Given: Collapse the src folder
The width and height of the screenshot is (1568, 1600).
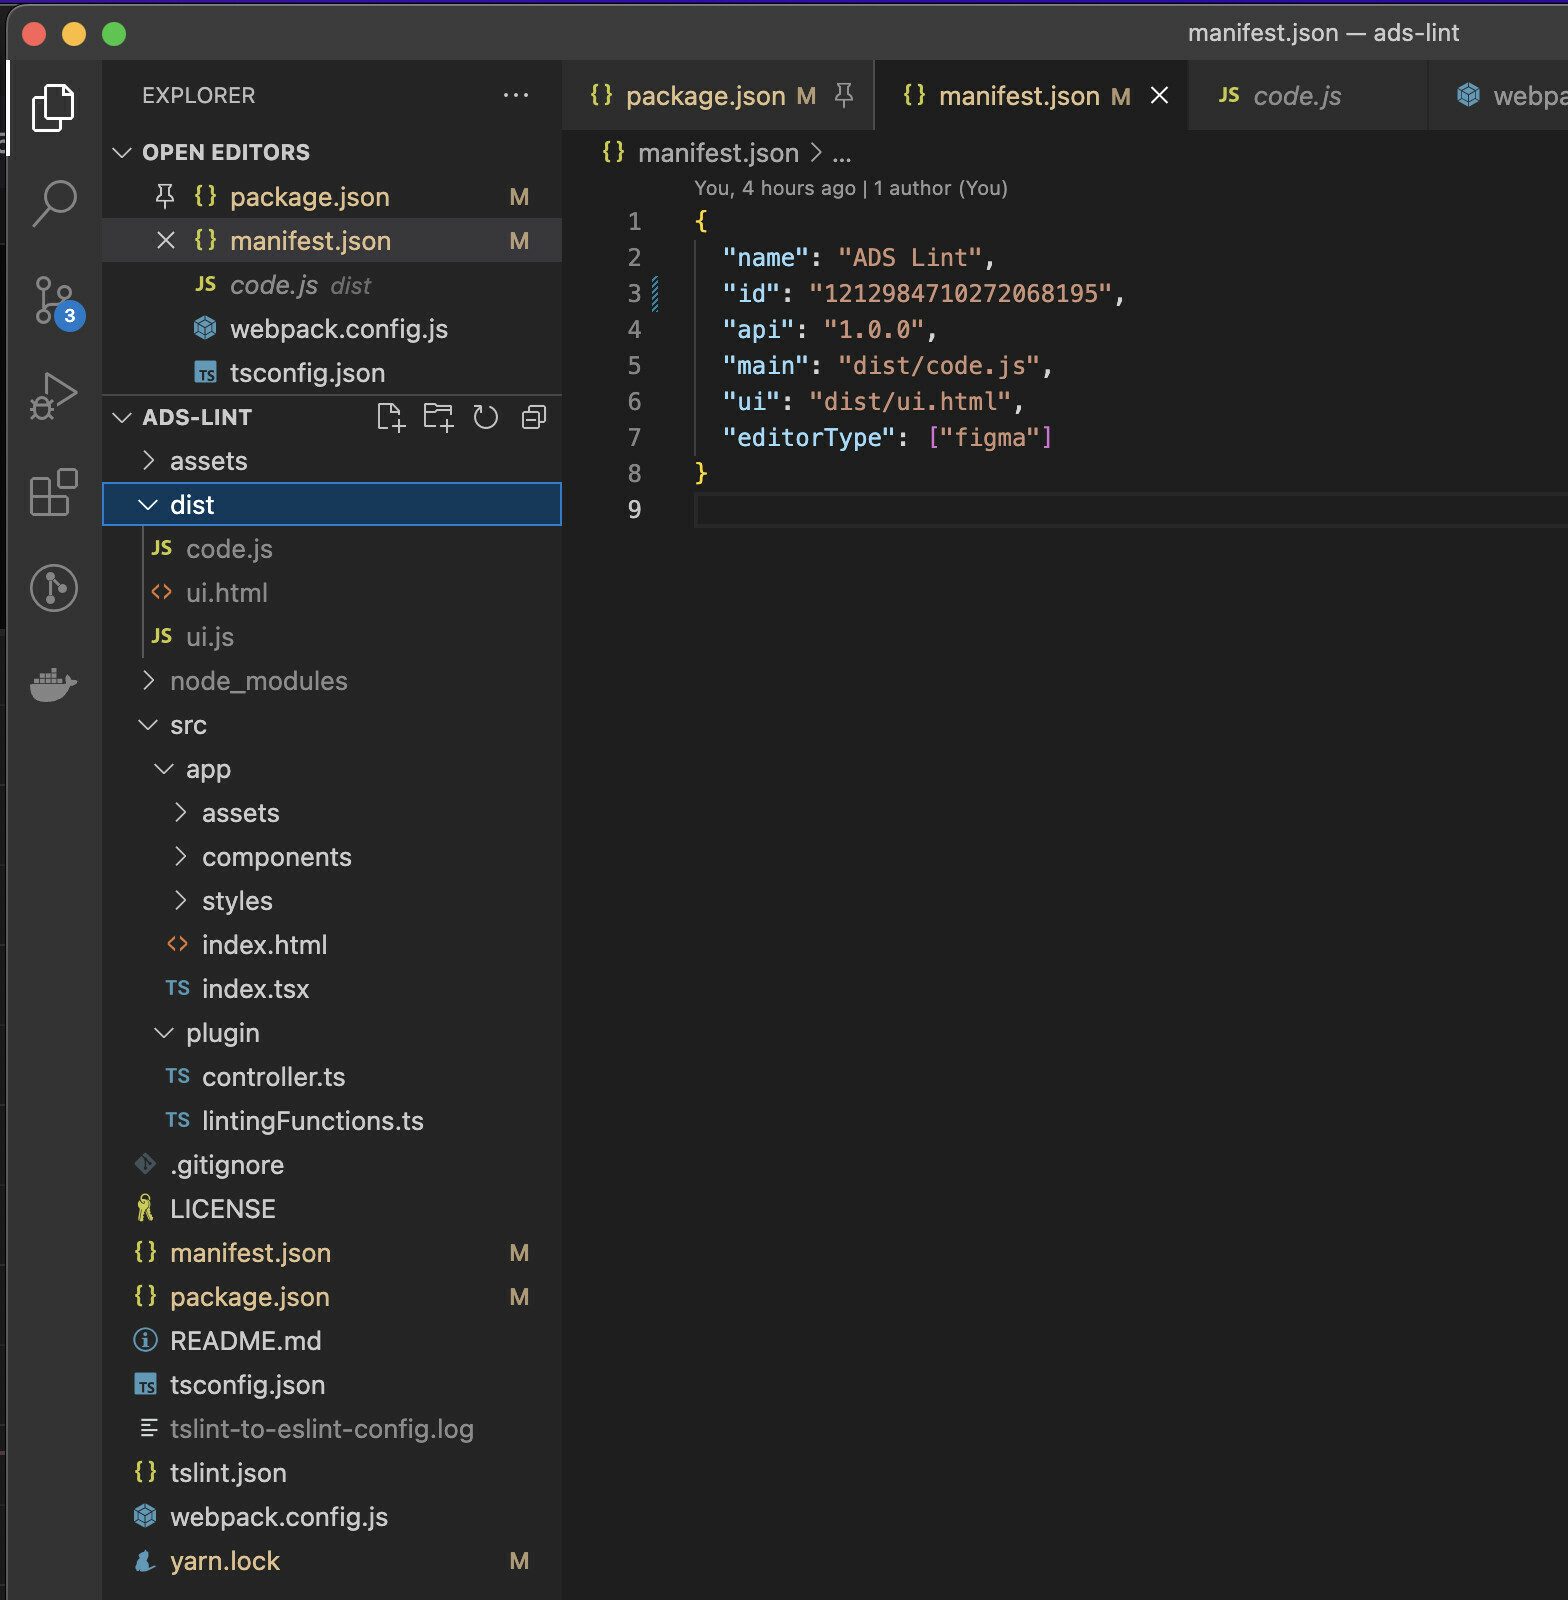Looking at the screenshot, I should pos(332,725).
